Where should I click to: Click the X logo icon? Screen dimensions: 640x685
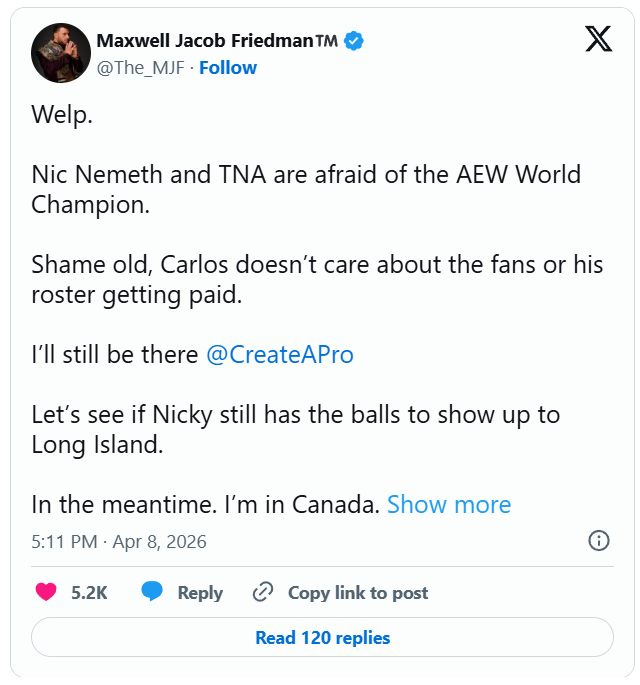pos(598,39)
